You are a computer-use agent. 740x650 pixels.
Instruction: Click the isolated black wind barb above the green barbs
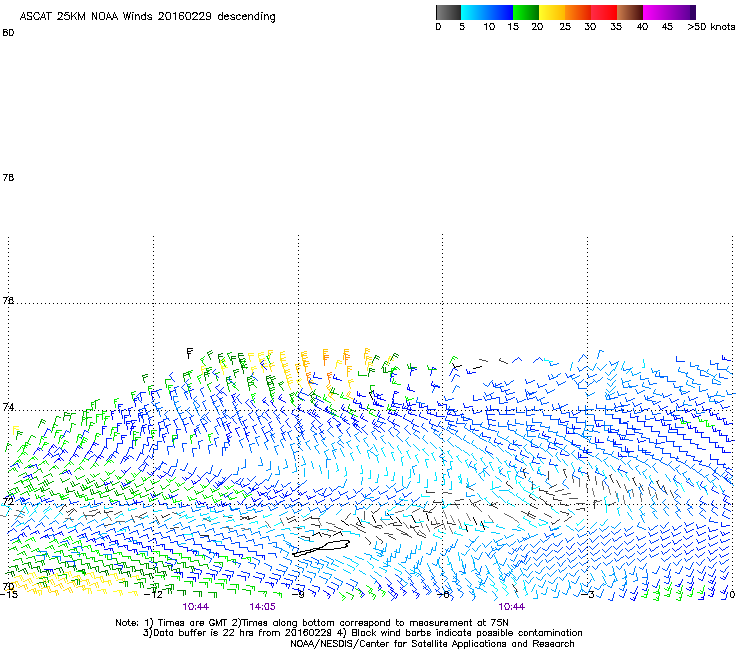(189, 353)
